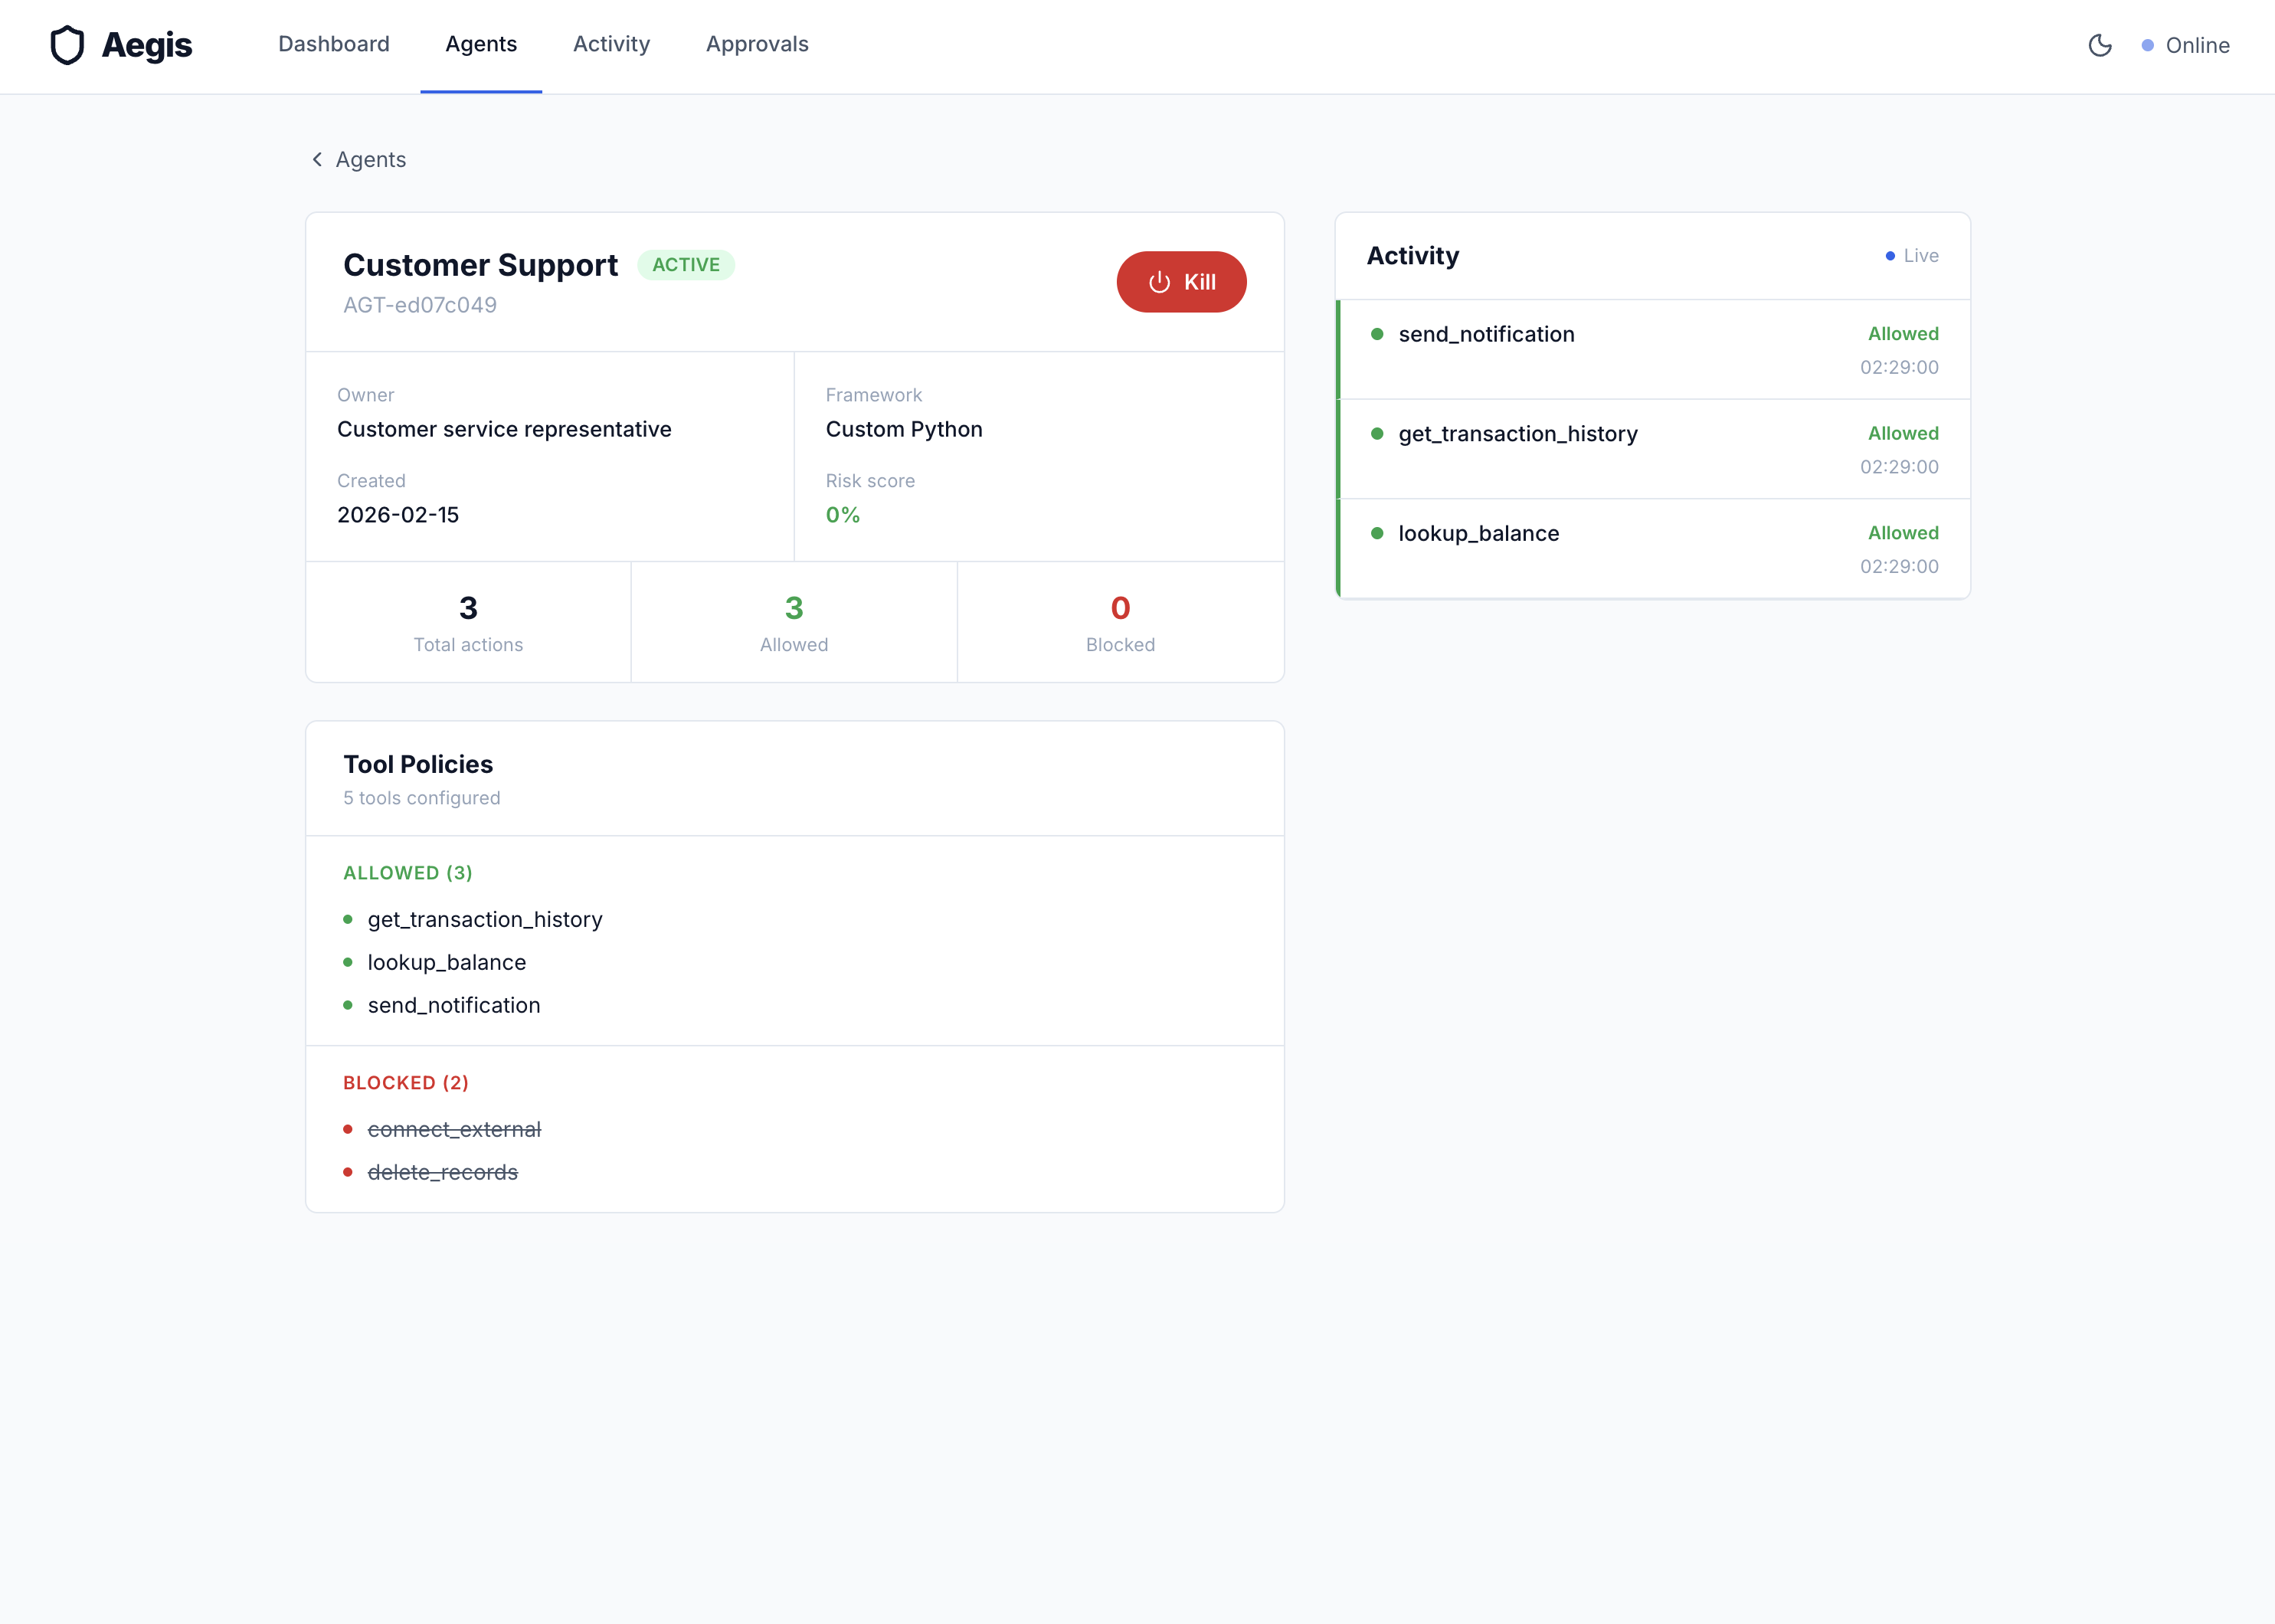
Task: Select the Agents nav tab
Action: coord(480,44)
